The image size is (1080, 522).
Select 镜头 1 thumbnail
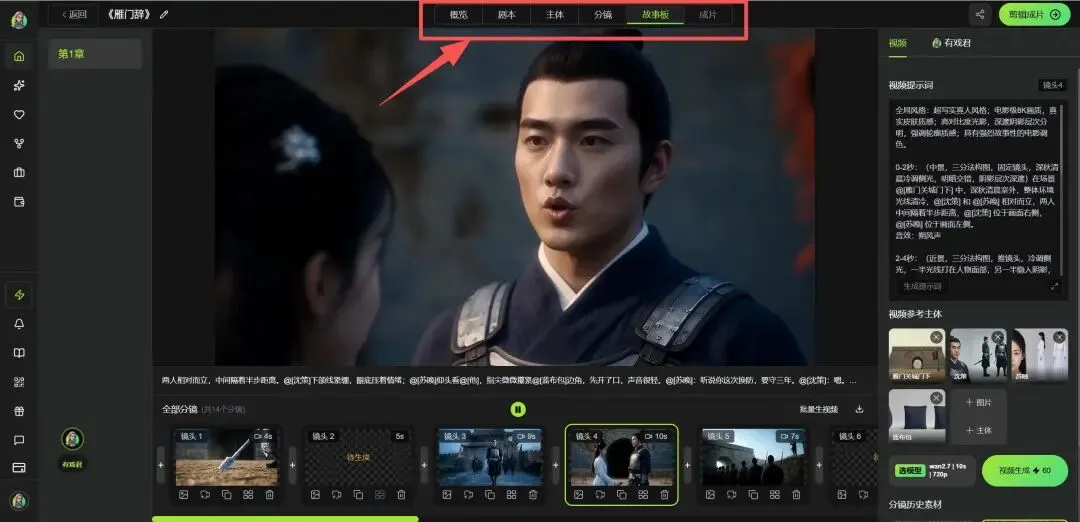226,457
